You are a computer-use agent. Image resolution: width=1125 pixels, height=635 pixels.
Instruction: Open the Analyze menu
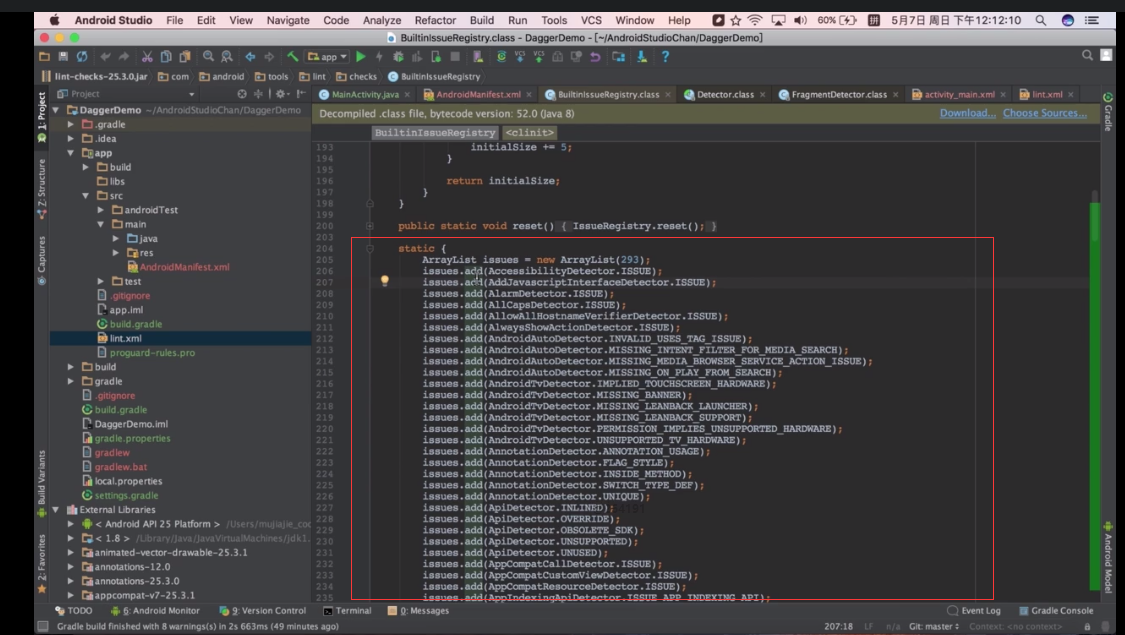pos(382,20)
